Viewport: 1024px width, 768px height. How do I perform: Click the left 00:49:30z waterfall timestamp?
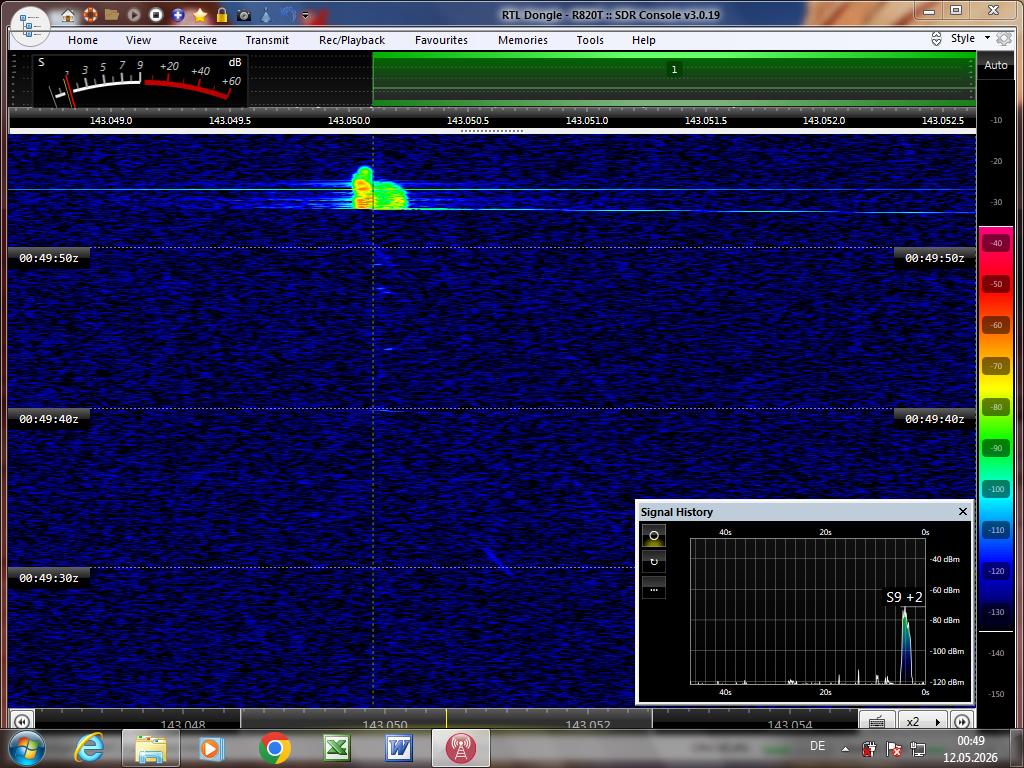click(49, 578)
